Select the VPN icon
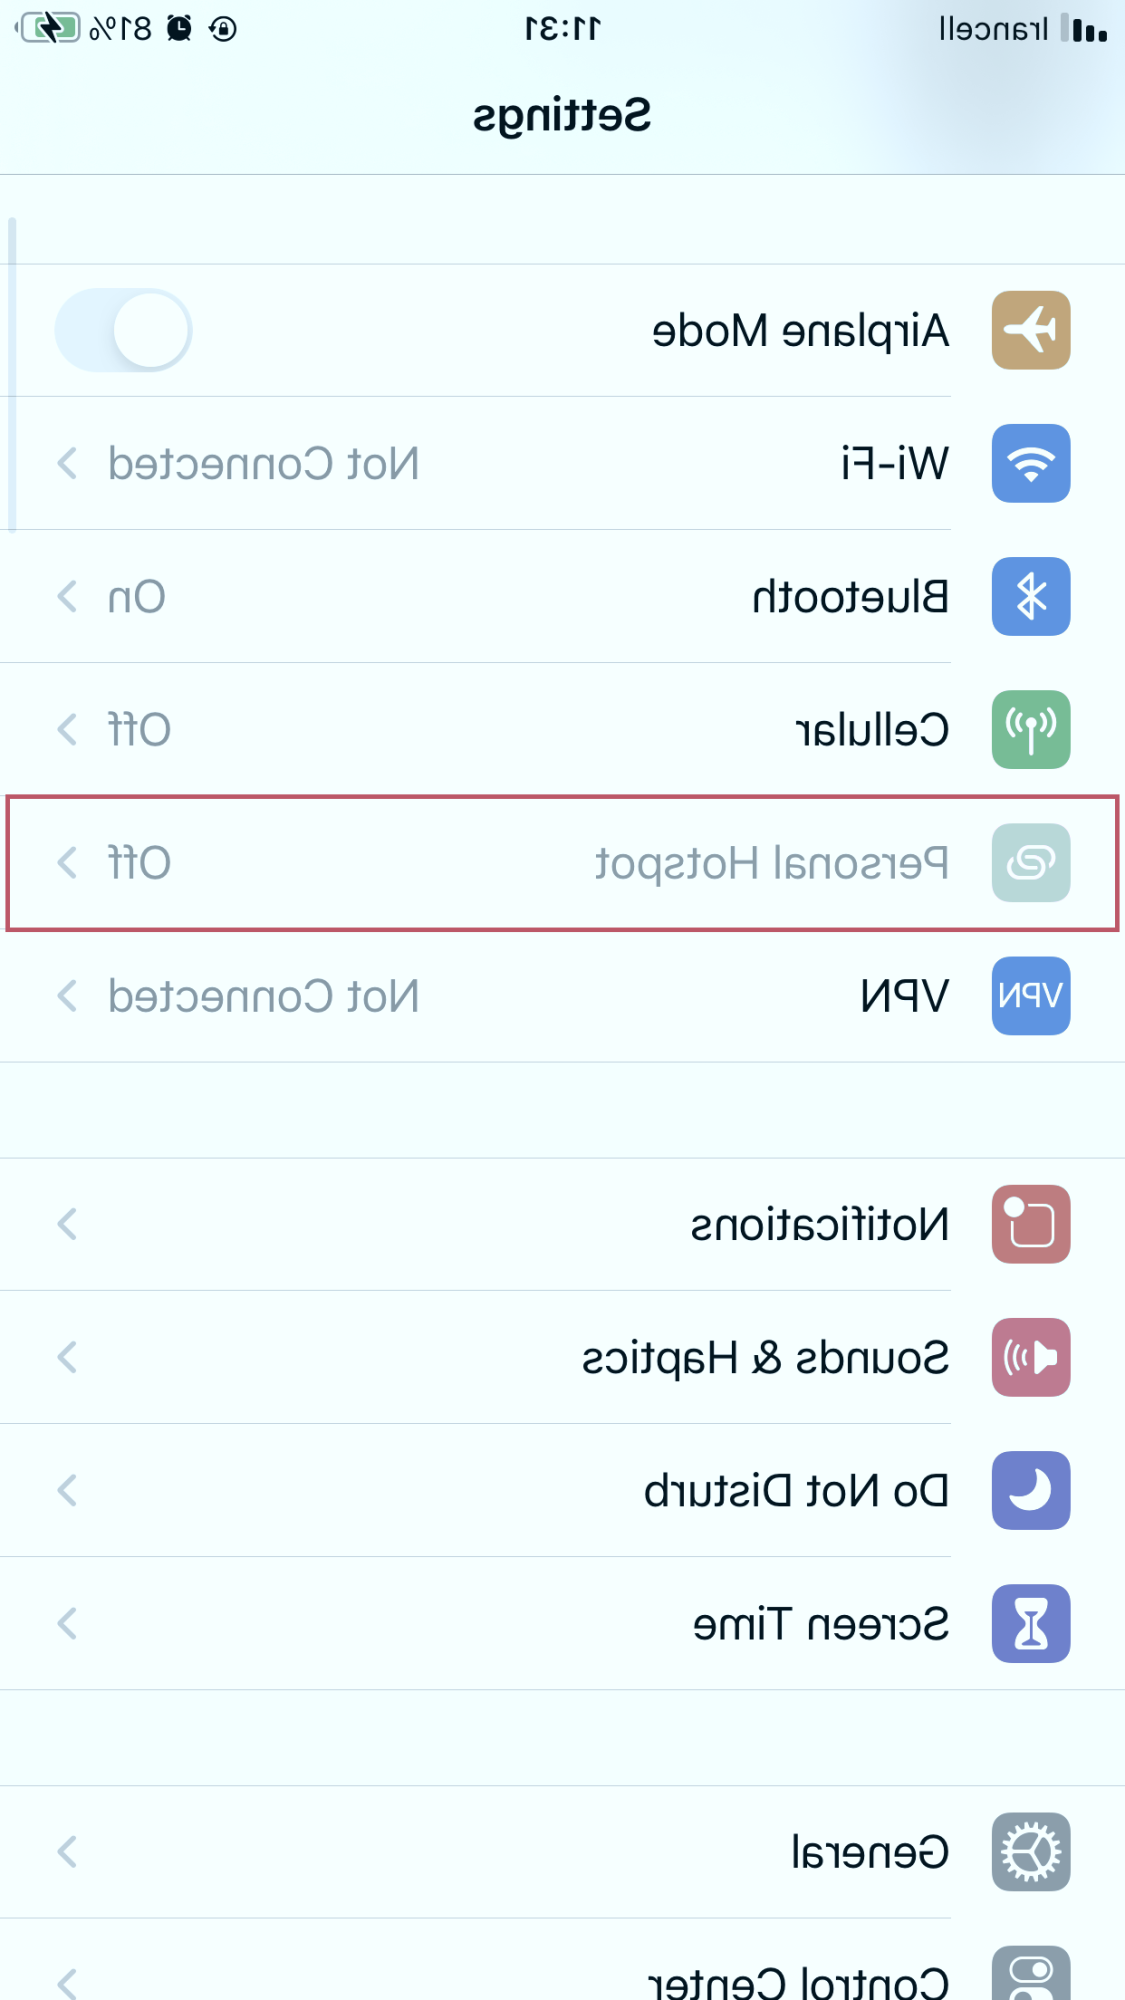This screenshot has width=1125, height=2000. [1030, 996]
